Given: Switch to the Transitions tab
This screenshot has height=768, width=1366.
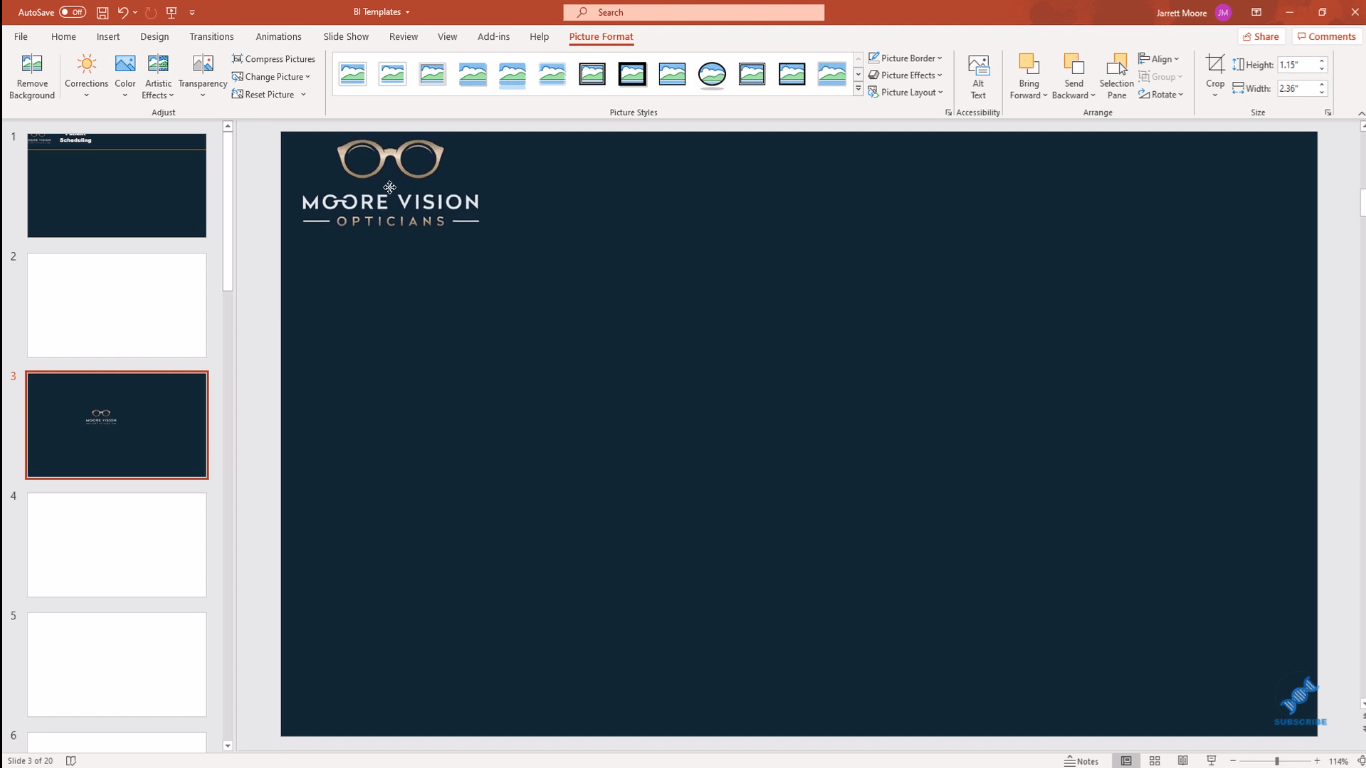Looking at the screenshot, I should click(212, 37).
